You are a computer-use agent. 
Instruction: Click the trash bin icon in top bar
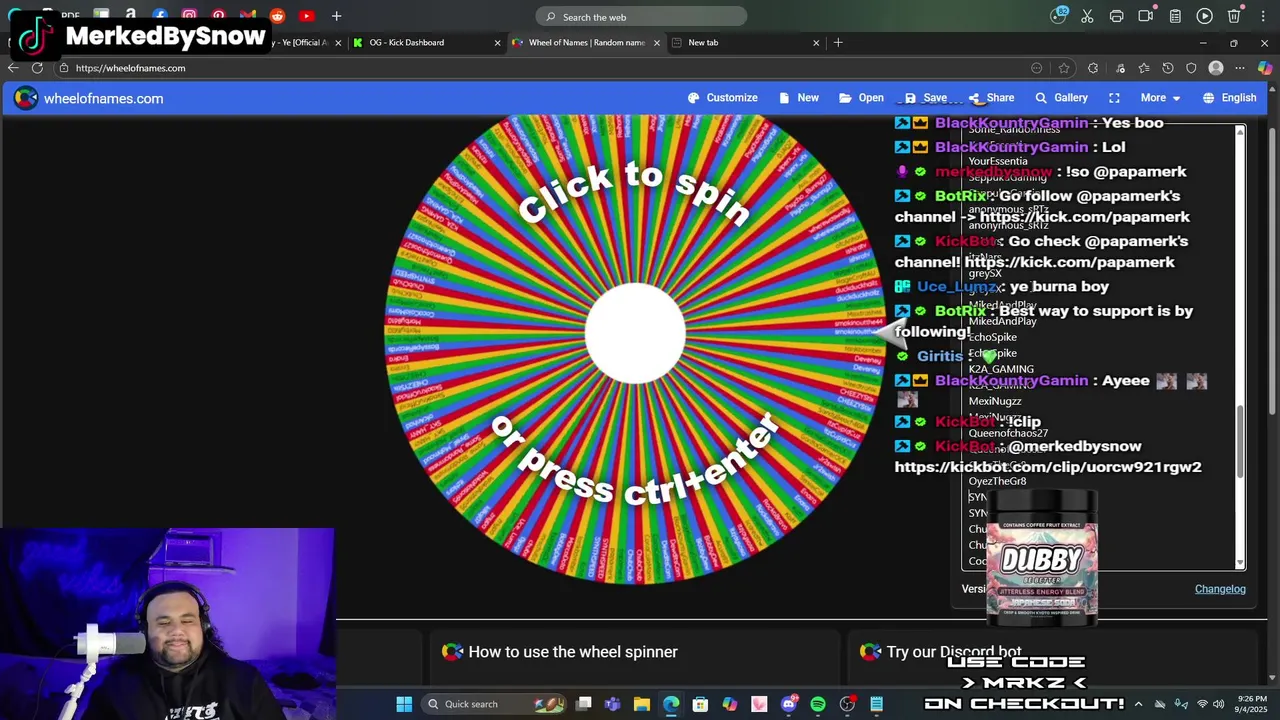click(1234, 16)
